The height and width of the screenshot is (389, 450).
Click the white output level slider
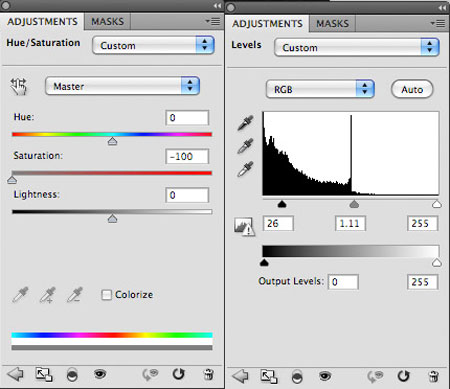pyautogui.click(x=437, y=263)
